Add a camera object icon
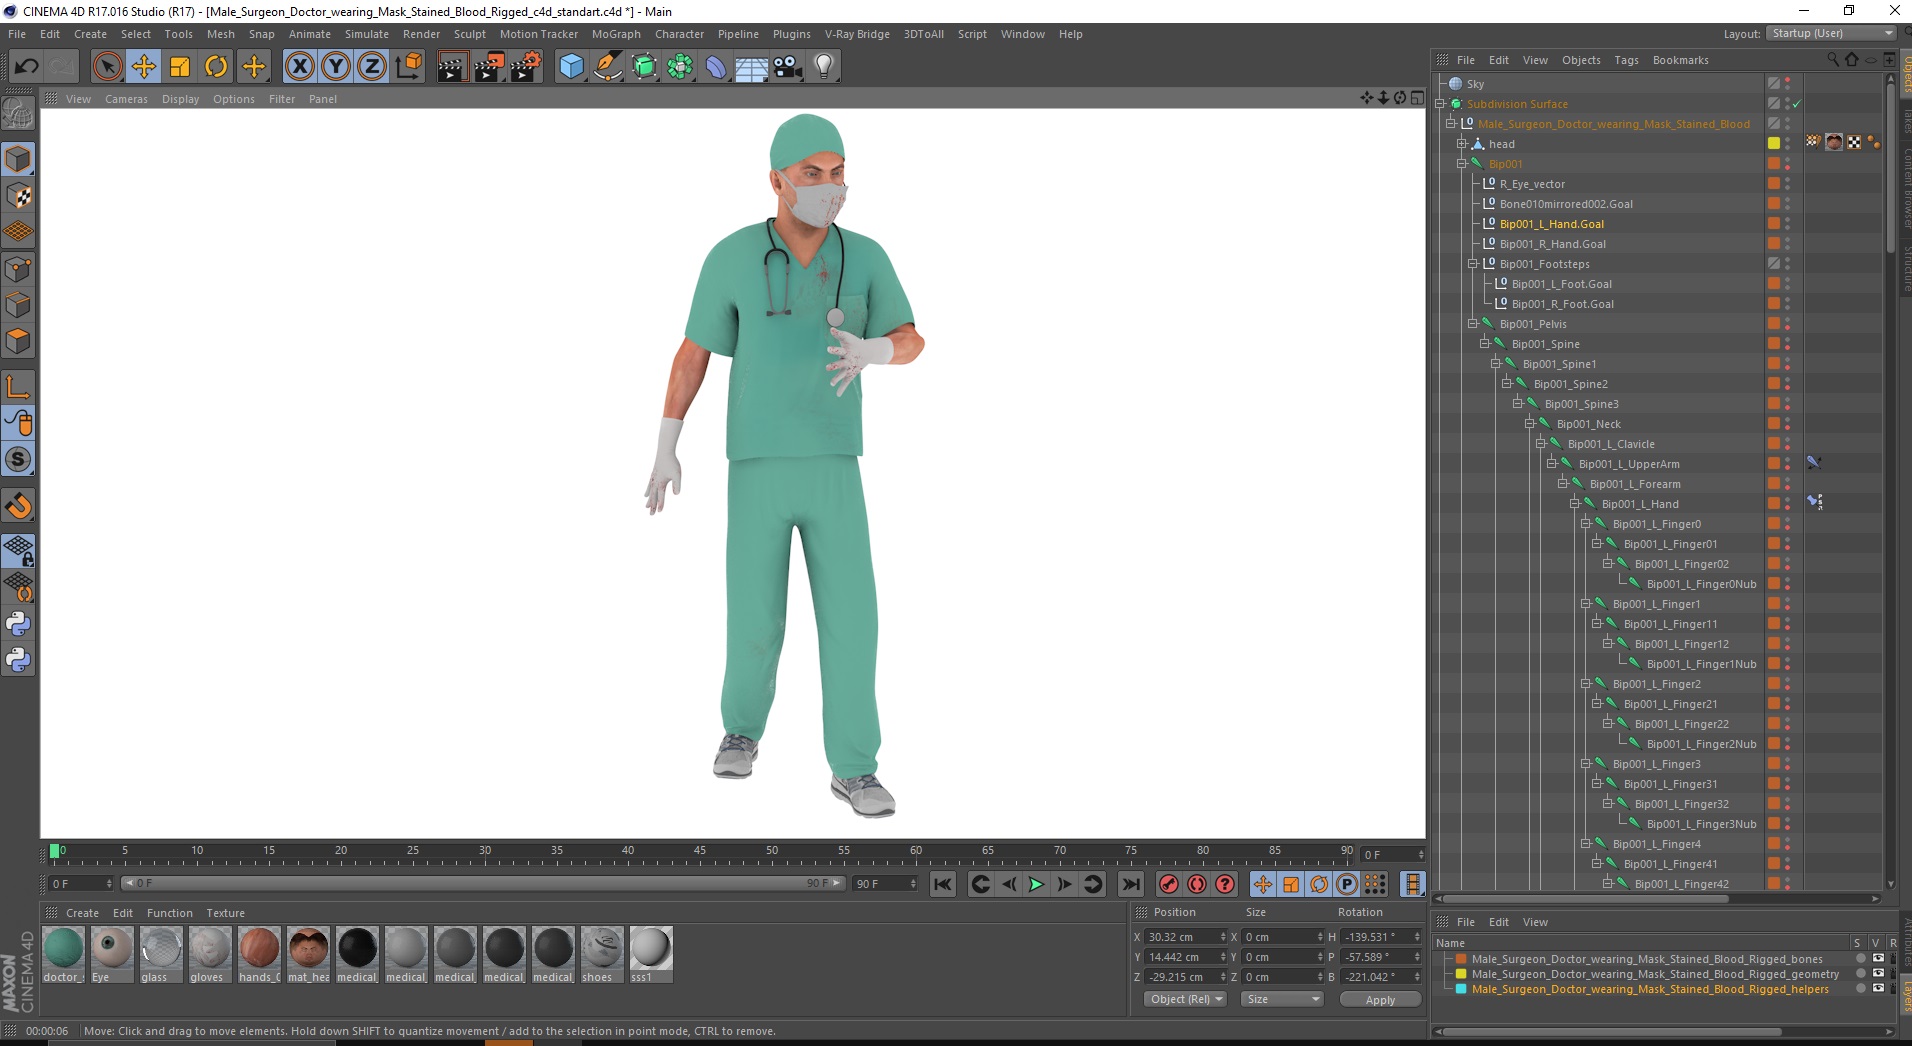 click(x=787, y=67)
